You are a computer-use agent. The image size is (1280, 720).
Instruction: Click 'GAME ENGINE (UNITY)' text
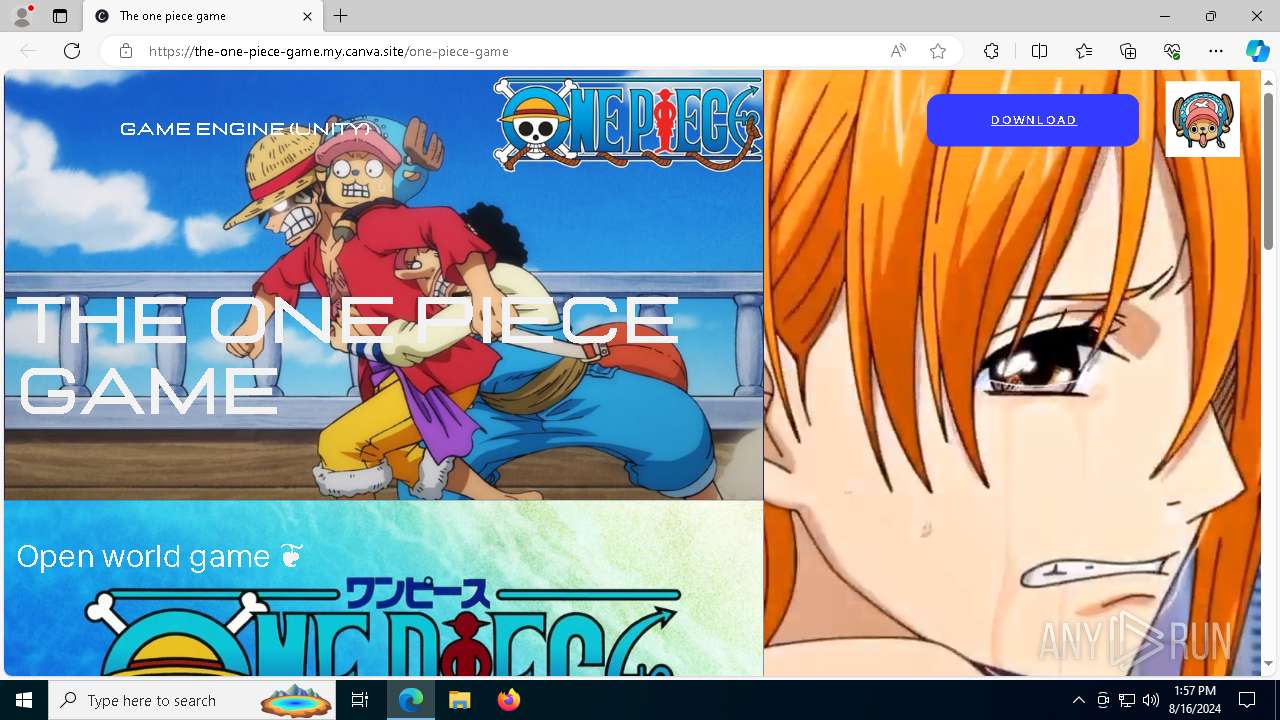click(245, 129)
